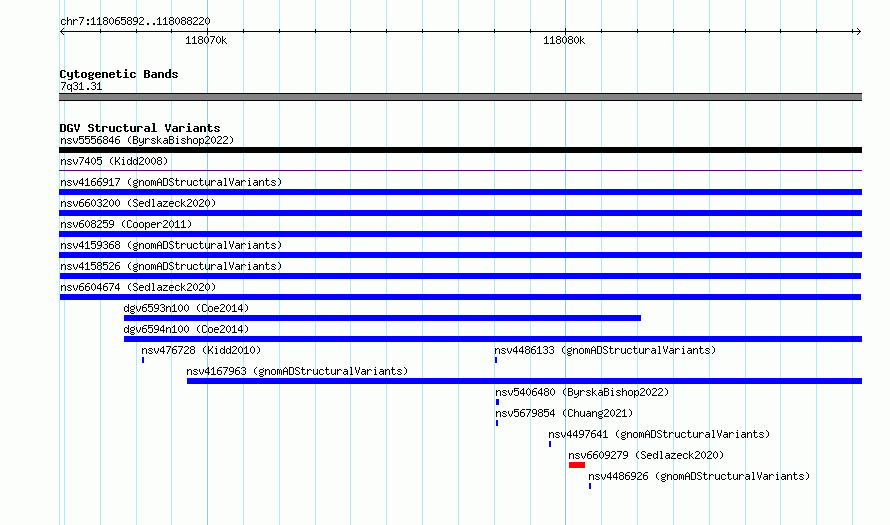
Task: Open nsv4158526 (gnomADStructuralVariants) label
Action: coord(171,266)
